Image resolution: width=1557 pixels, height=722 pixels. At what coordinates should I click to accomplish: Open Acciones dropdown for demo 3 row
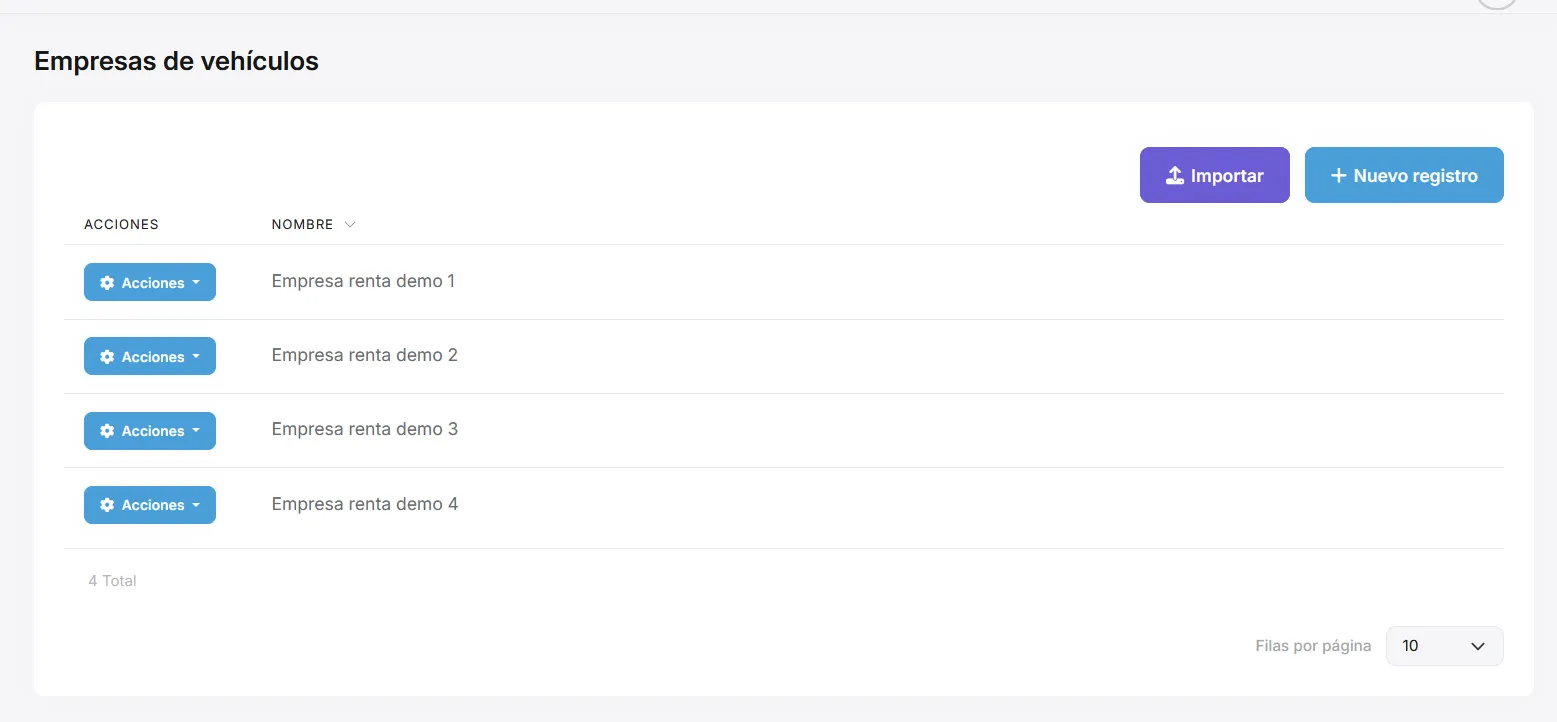pos(150,431)
